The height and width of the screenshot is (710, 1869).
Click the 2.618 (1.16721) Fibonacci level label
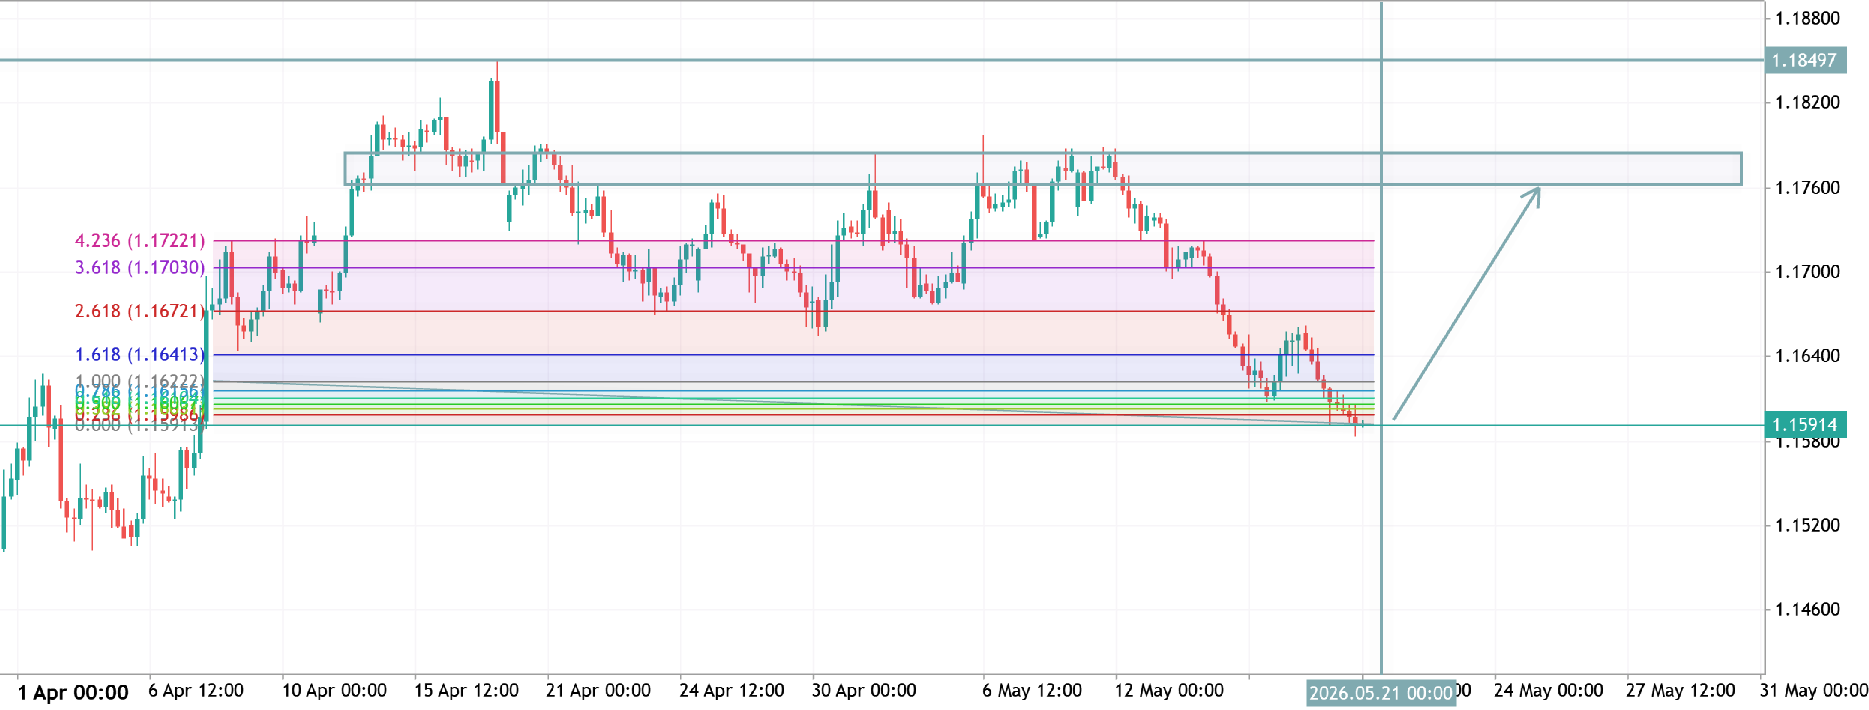(140, 311)
